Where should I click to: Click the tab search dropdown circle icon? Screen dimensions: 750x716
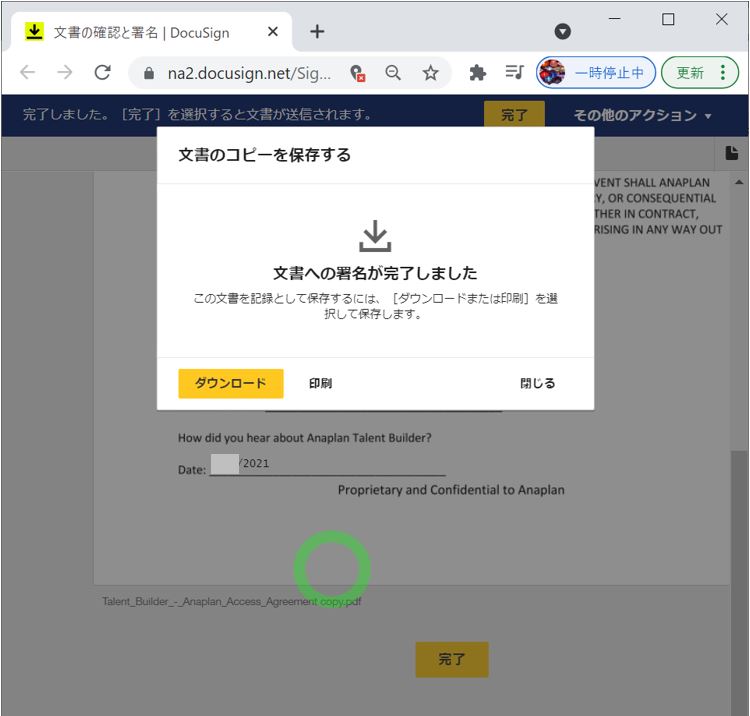562,32
